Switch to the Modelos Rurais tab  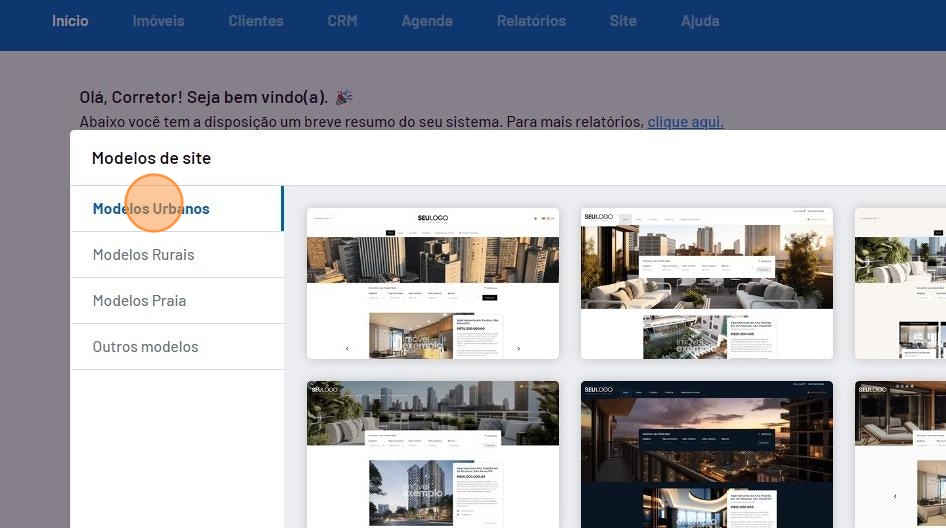(143, 255)
